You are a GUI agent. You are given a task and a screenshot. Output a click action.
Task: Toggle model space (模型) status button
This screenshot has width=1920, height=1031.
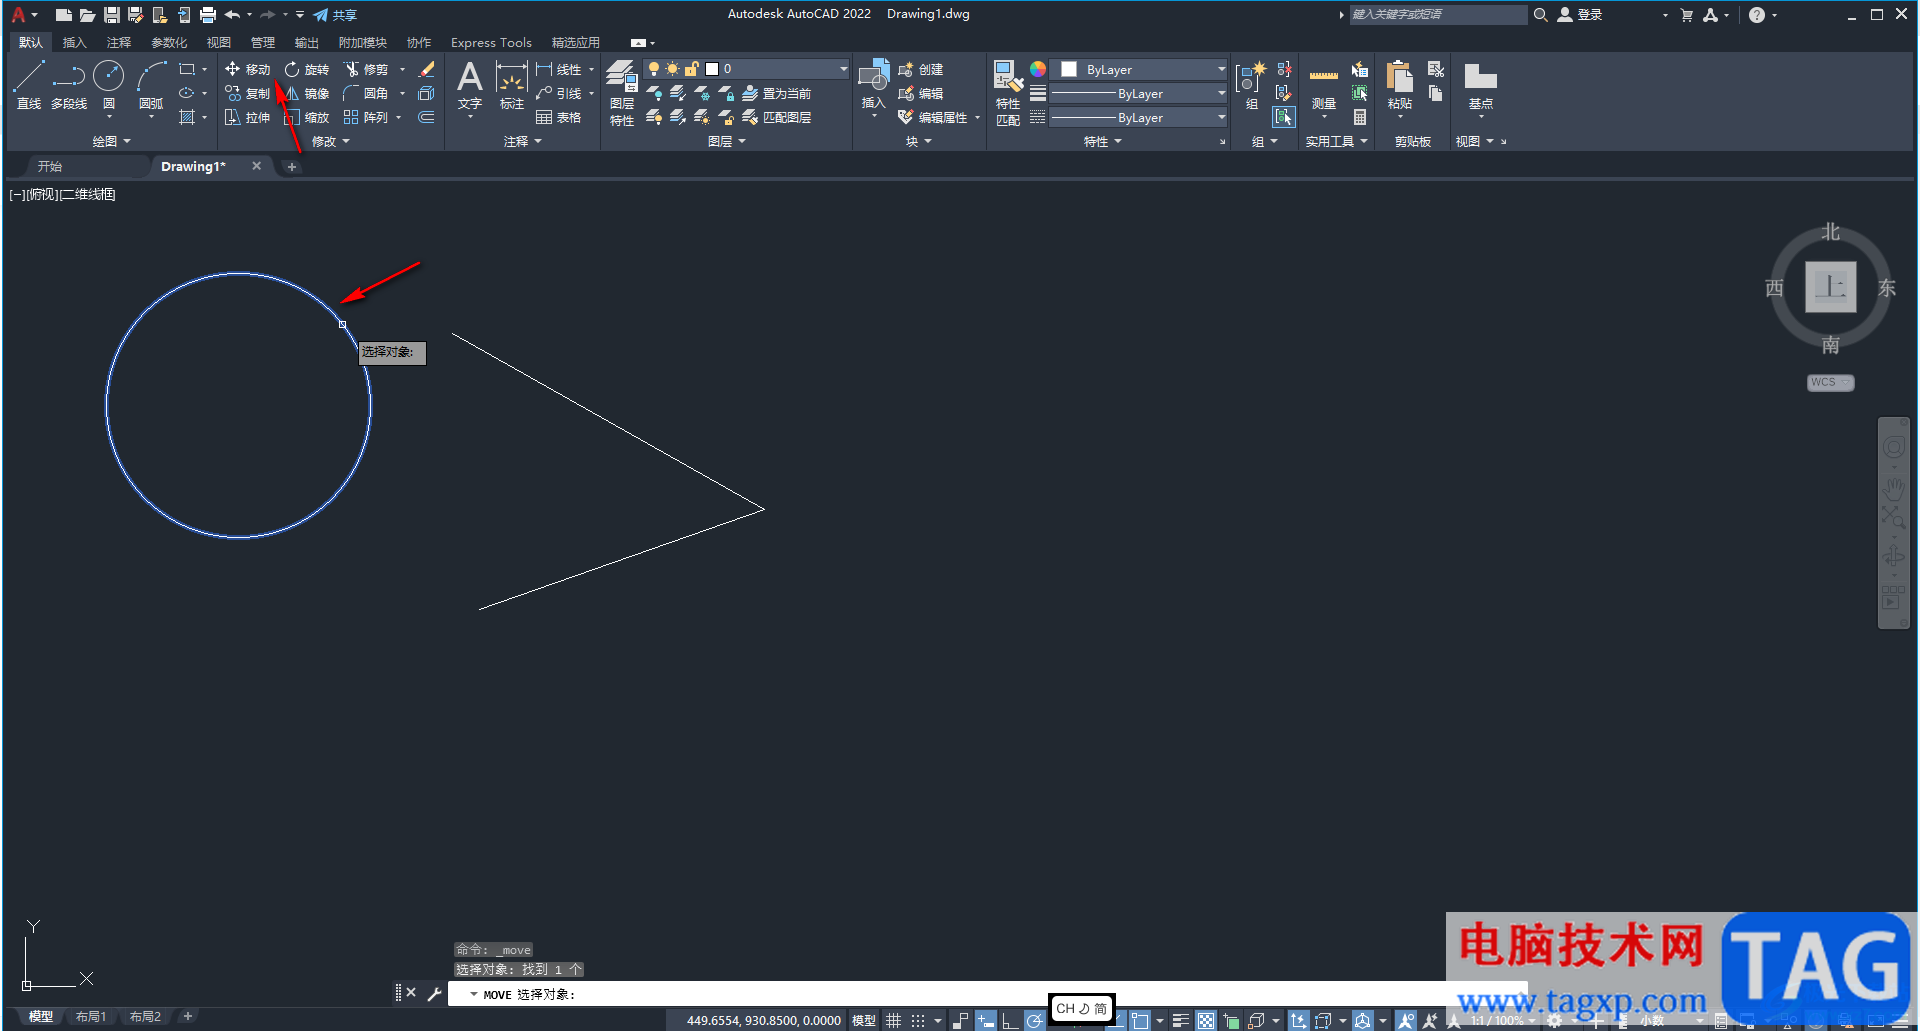864,1021
